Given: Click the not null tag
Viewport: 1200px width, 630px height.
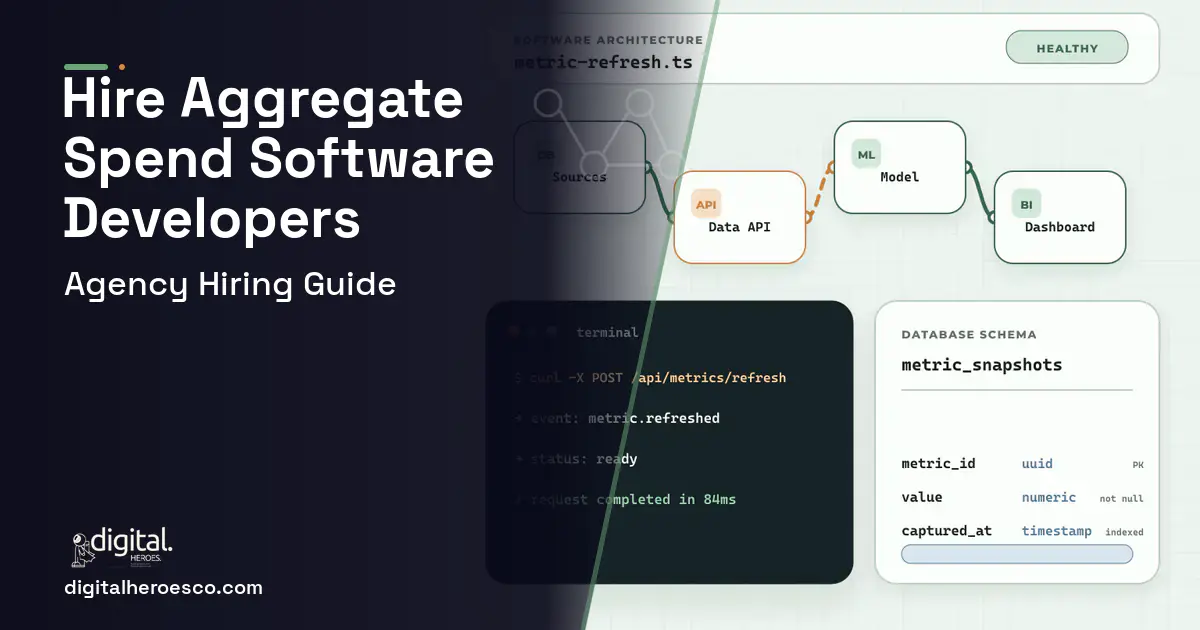Looking at the screenshot, I should coord(1122,498).
